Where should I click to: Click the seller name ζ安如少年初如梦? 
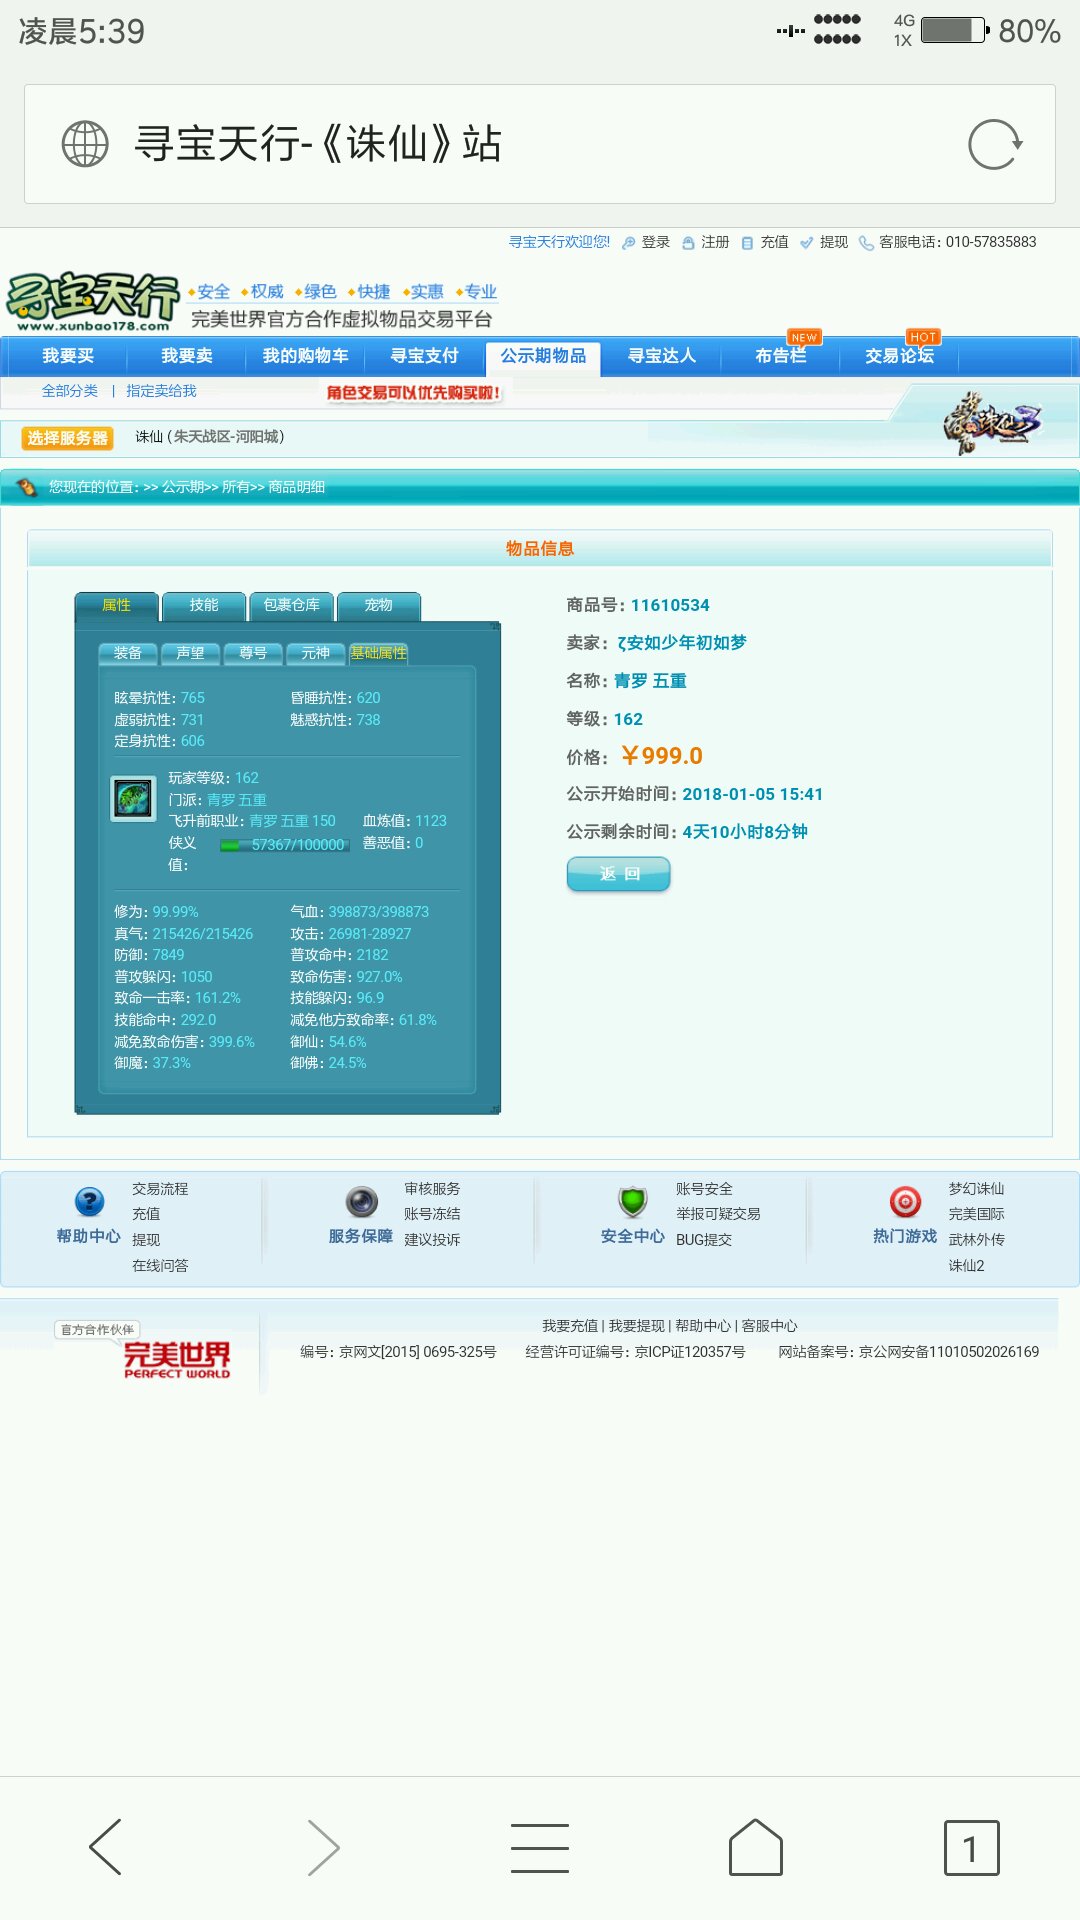[682, 643]
